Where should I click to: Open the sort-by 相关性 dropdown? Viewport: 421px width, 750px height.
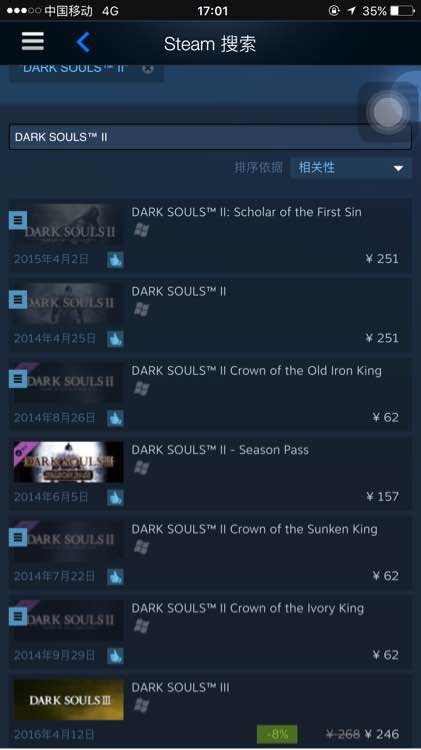351,168
